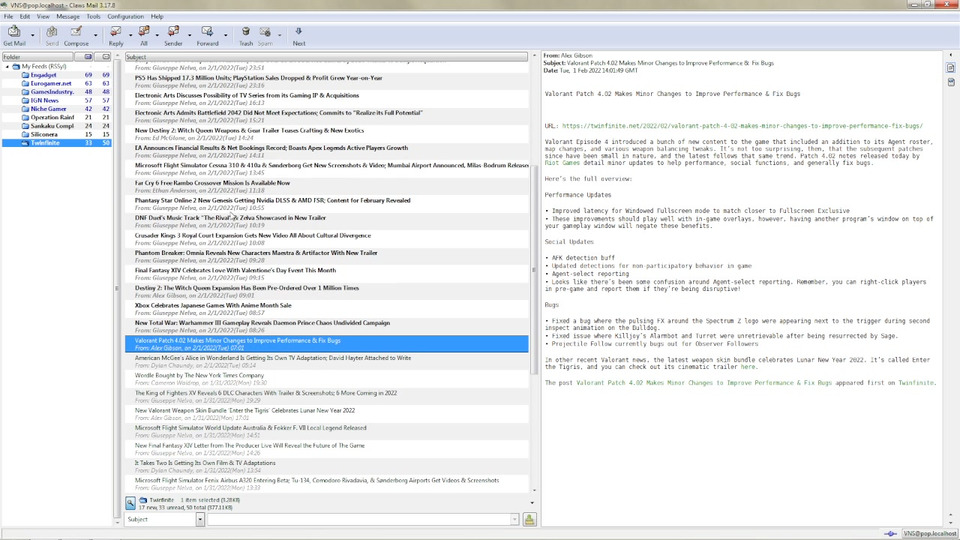The width and height of the screenshot is (960, 540).
Task: Select the Twinfinite feed folder
Action: tap(57, 143)
